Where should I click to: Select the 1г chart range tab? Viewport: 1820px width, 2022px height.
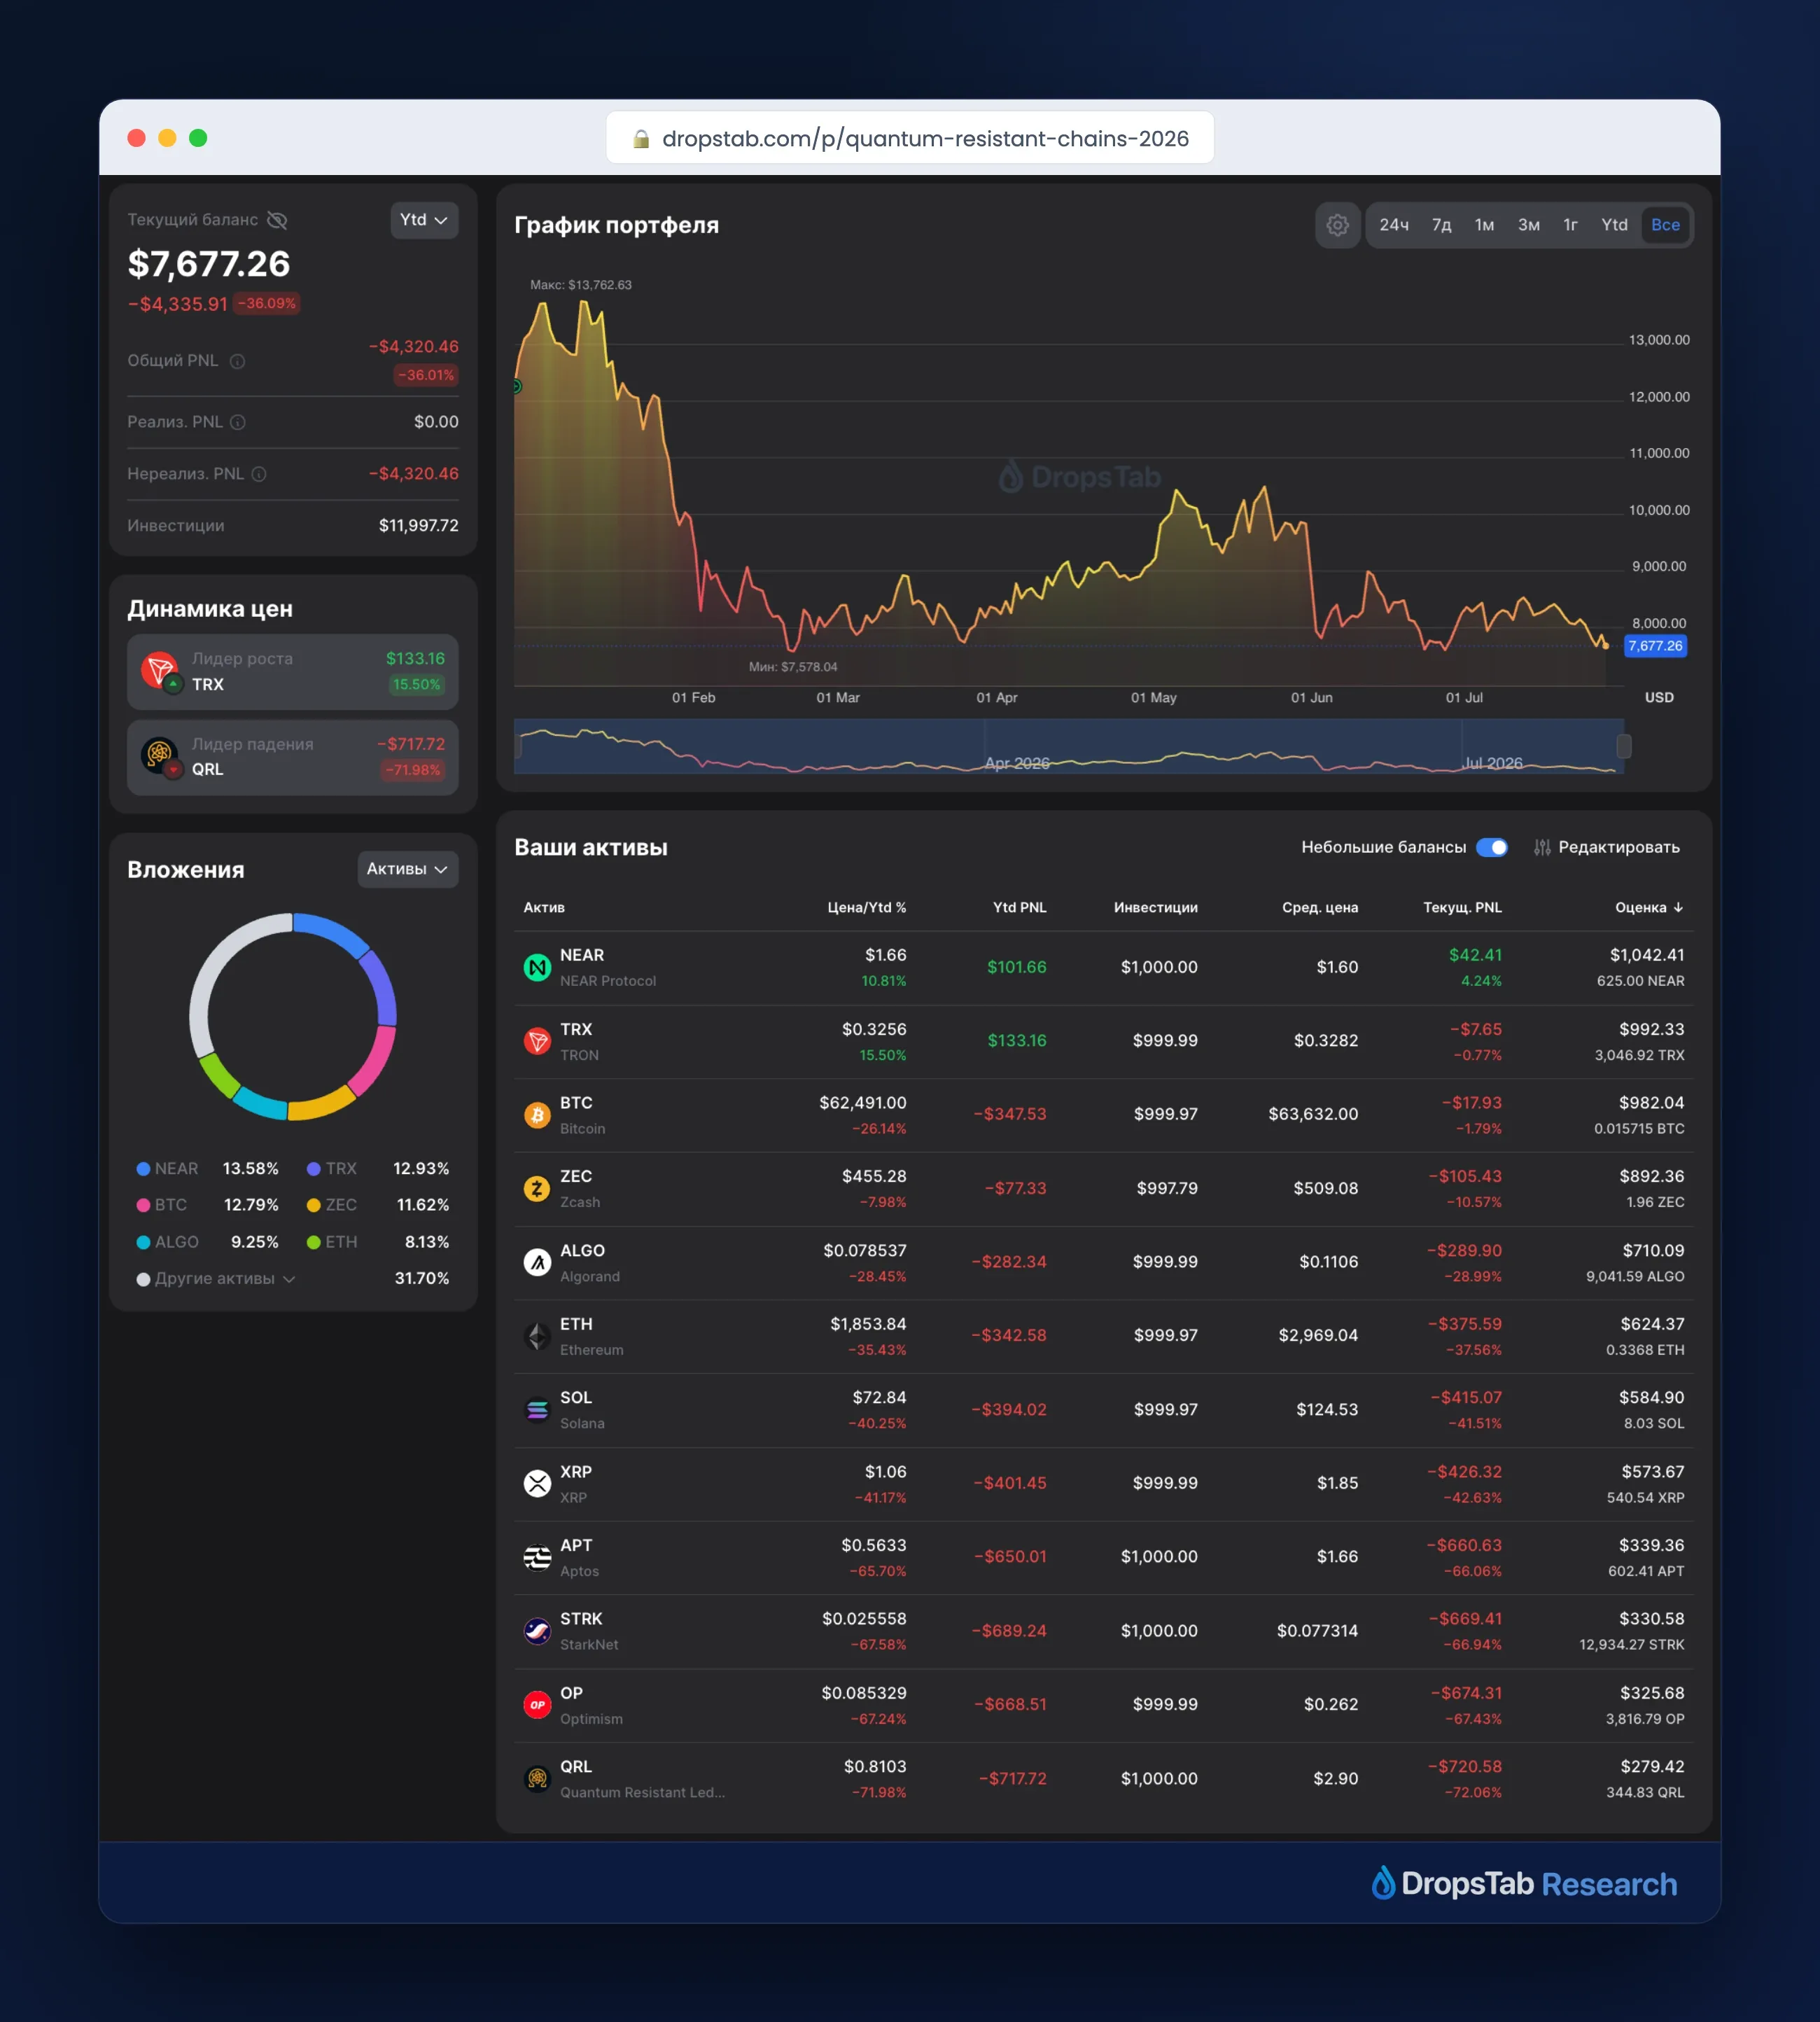[1570, 225]
